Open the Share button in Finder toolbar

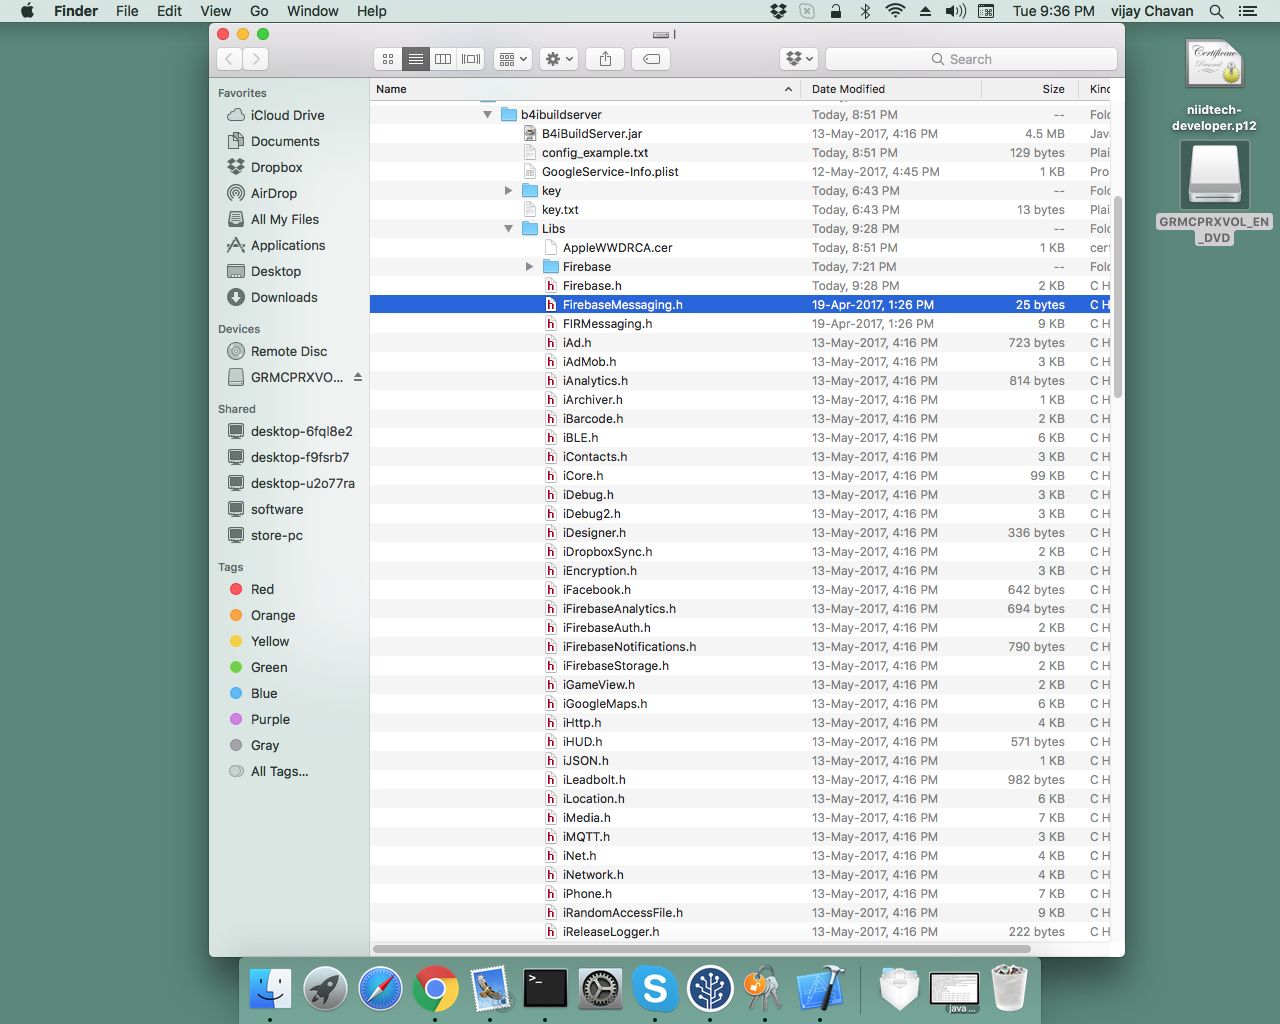point(605,59)
